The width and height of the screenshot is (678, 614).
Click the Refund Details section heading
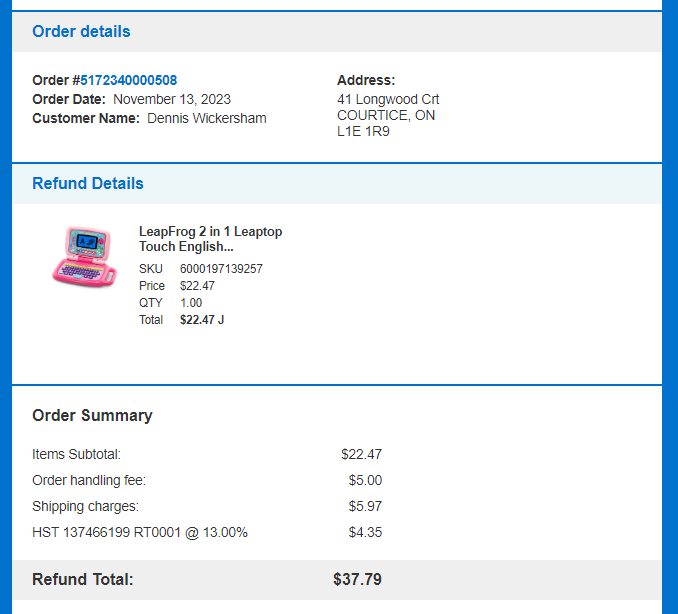coord(88,183)
